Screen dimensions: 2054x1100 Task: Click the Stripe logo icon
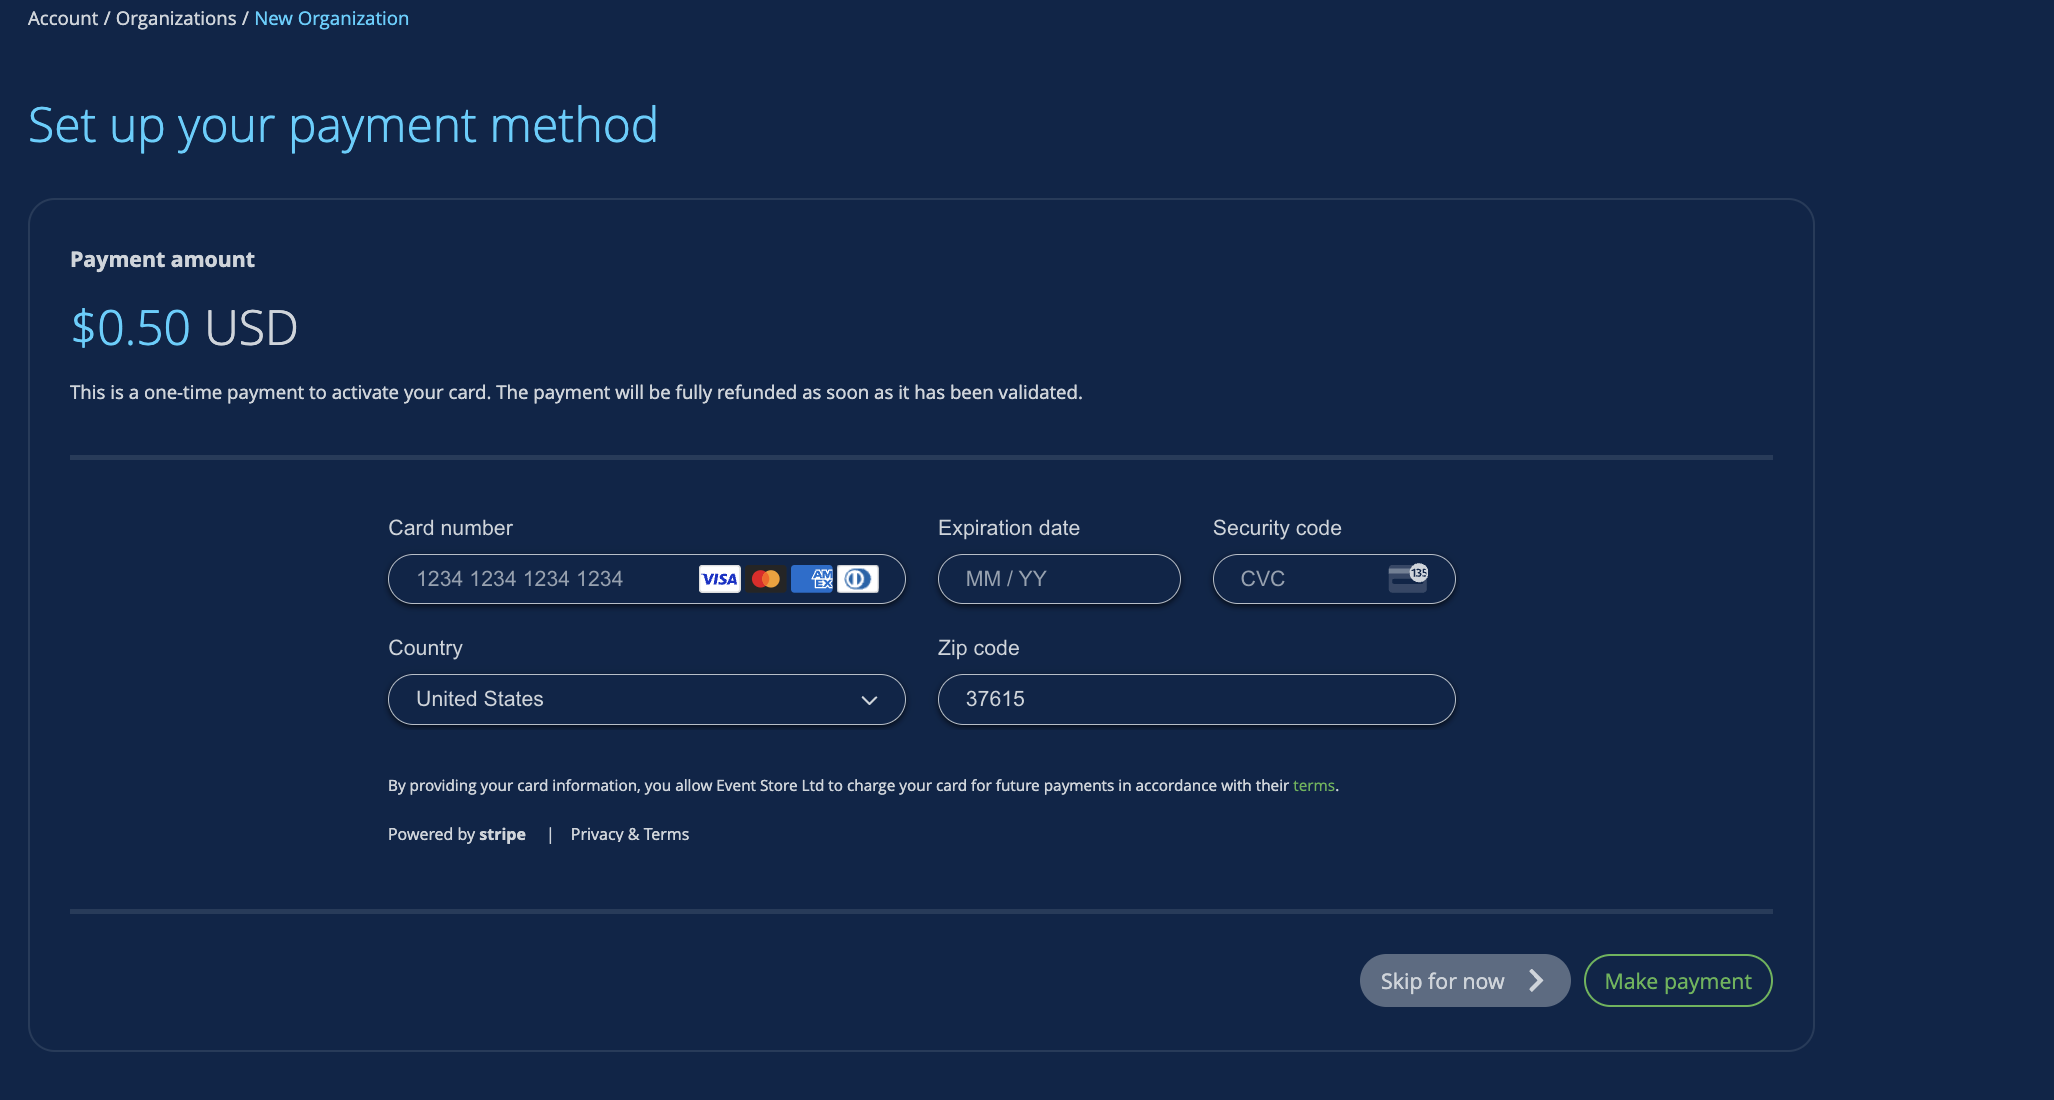(x=501, y=834)
